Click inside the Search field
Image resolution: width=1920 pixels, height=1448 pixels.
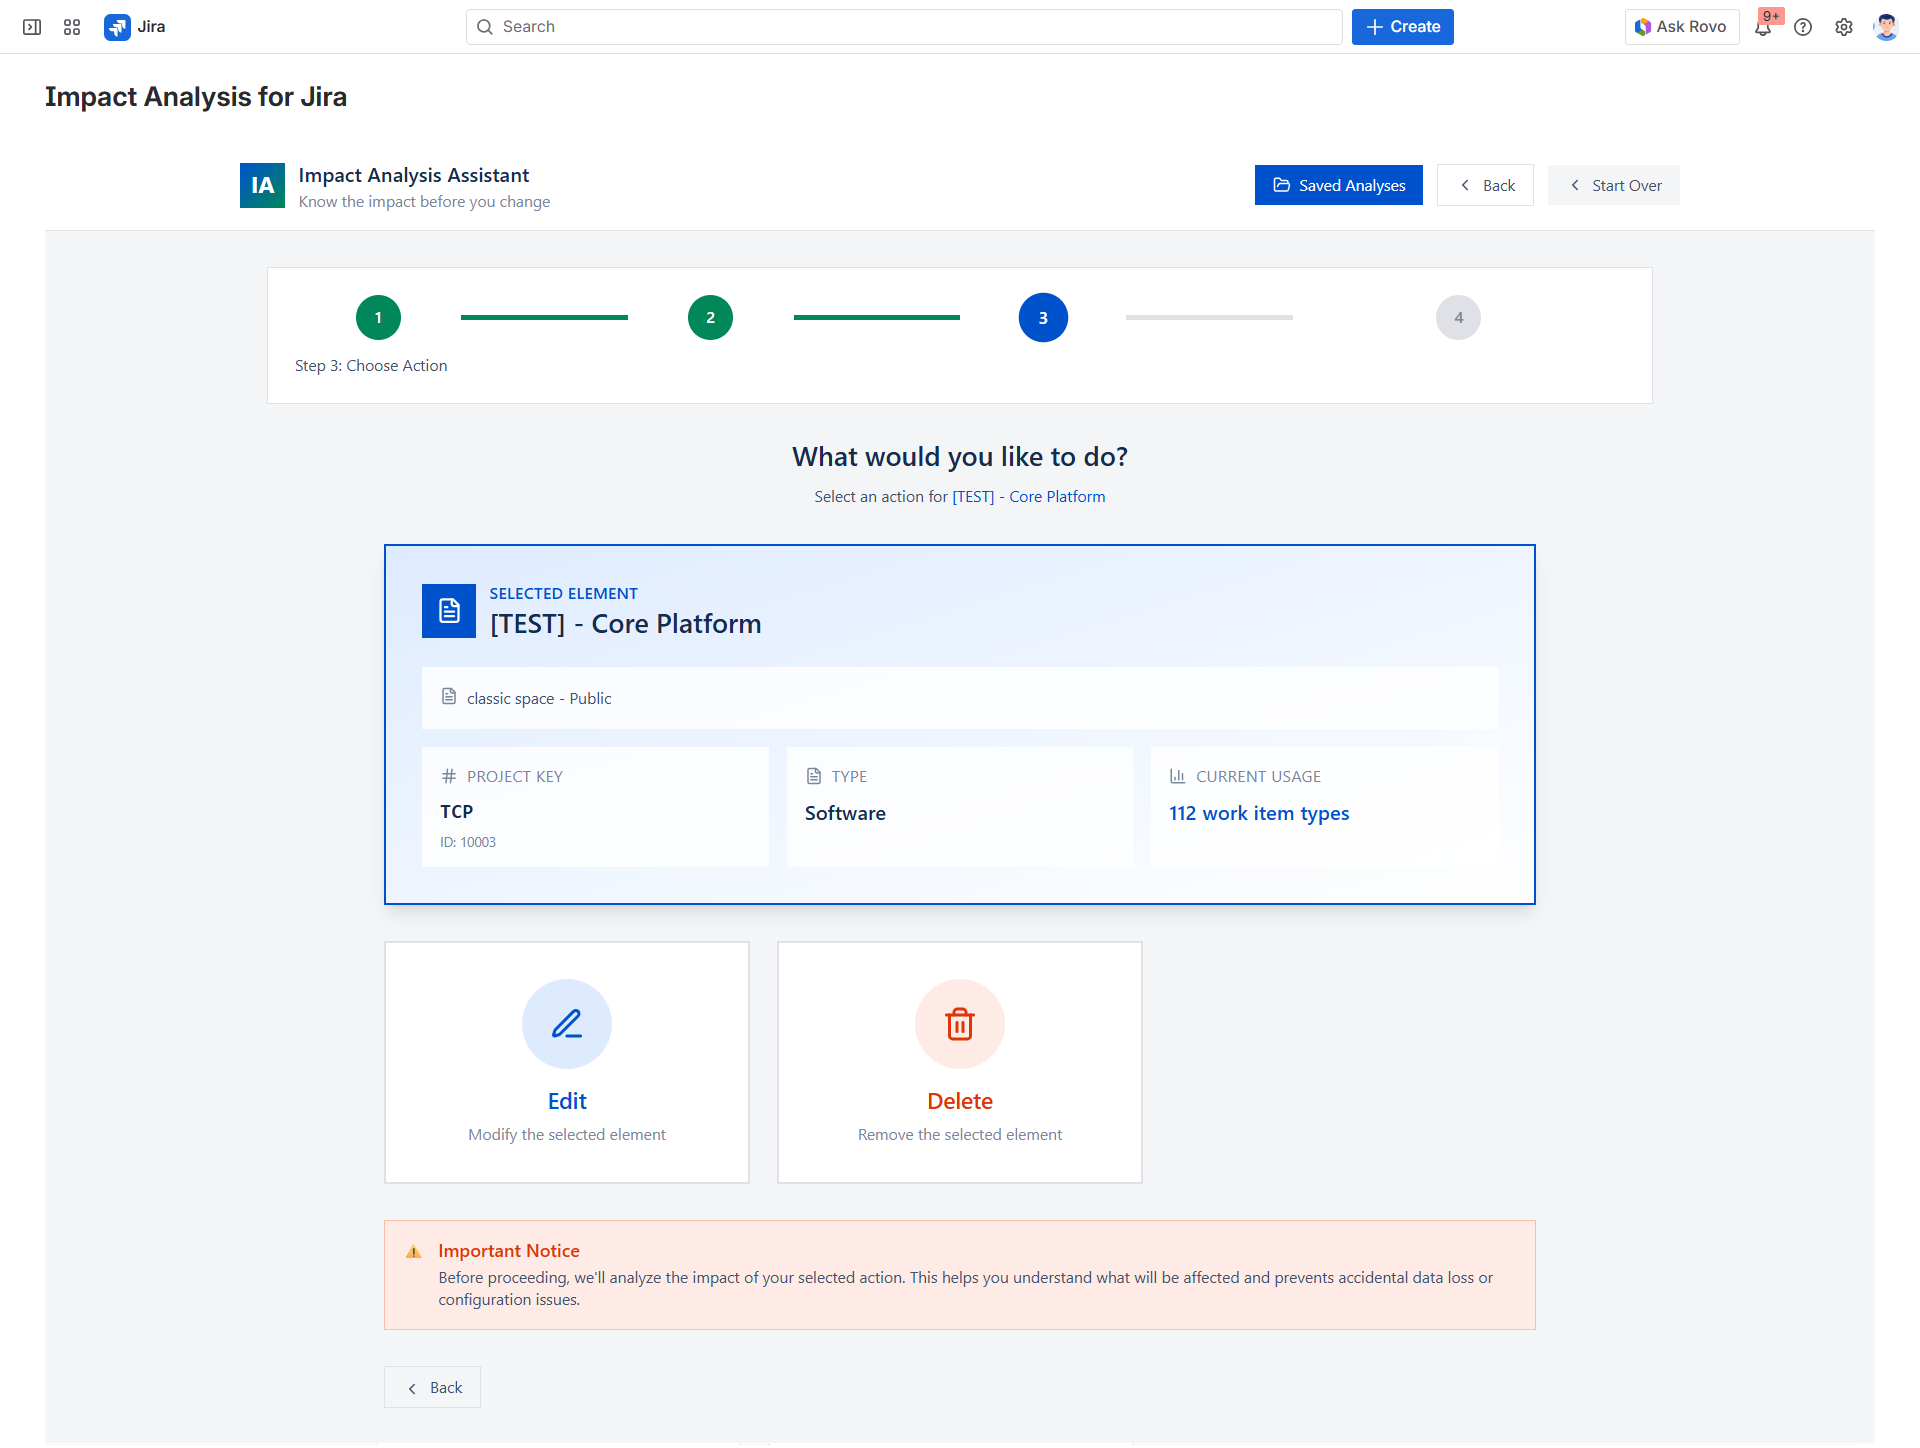pos(900,26)
